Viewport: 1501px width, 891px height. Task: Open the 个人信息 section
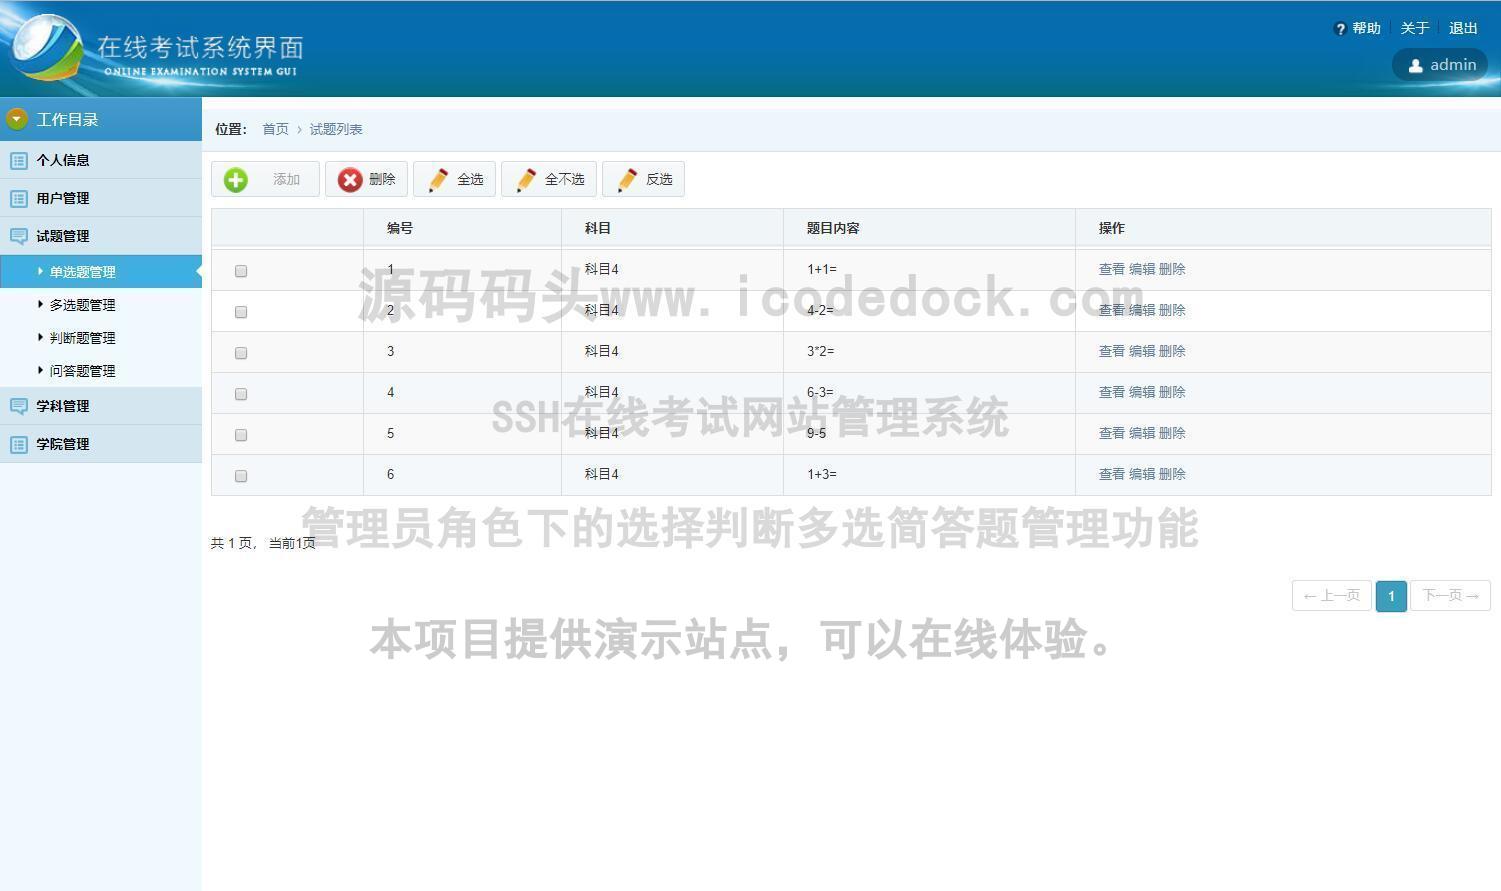pos(101,160)
